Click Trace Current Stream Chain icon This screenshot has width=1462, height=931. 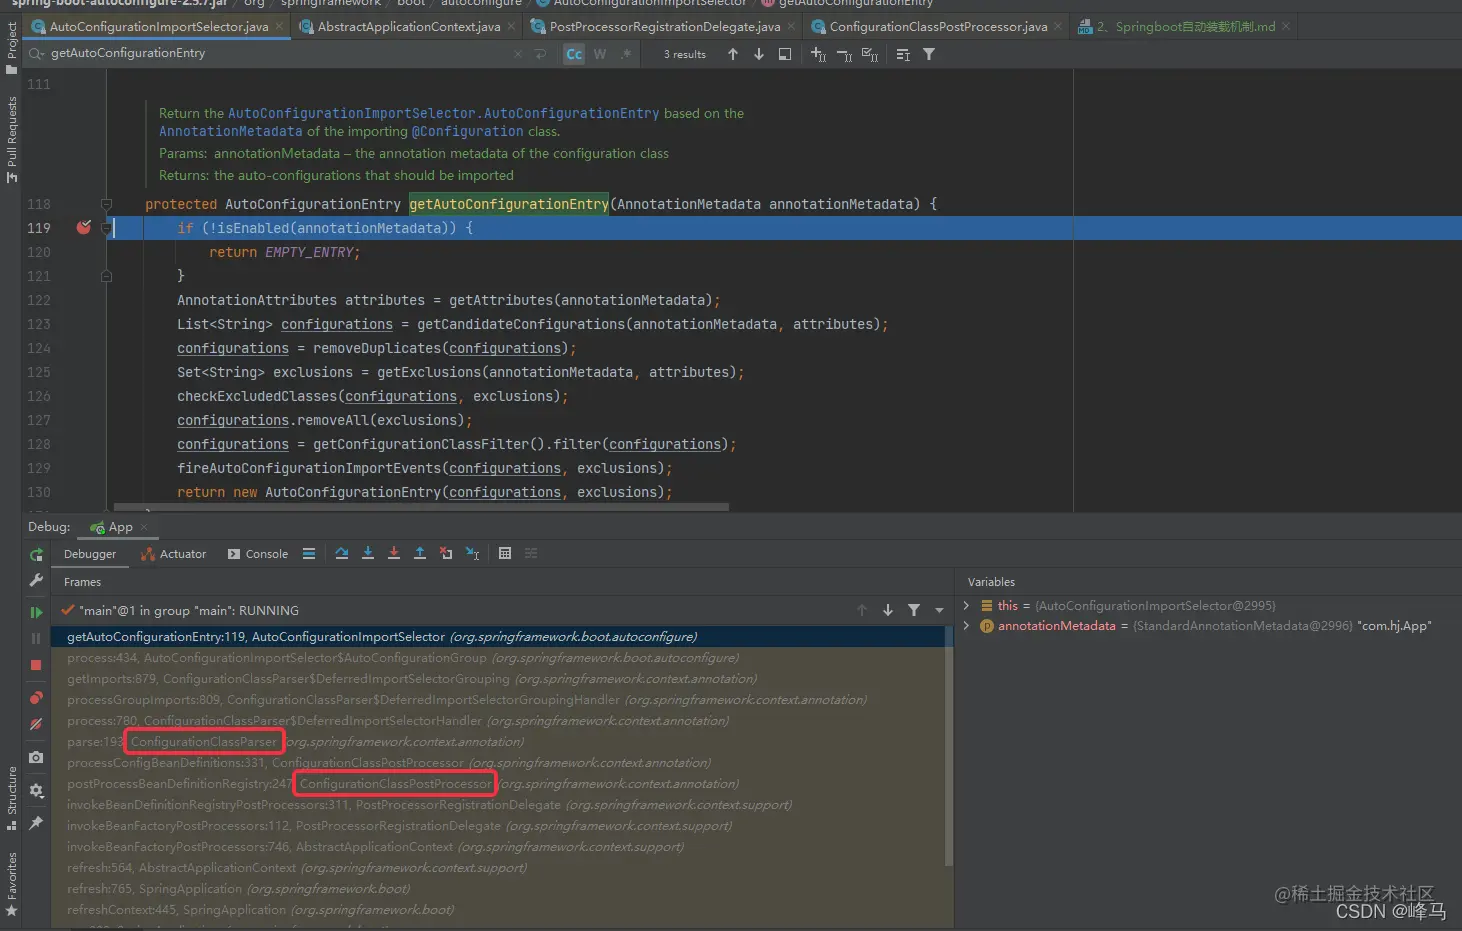(531, 553)
